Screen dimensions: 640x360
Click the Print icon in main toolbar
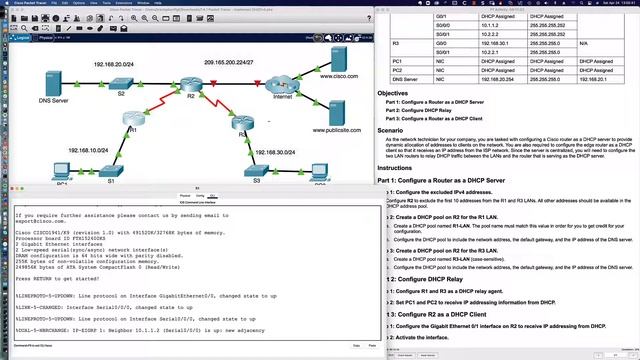[45, 18]
